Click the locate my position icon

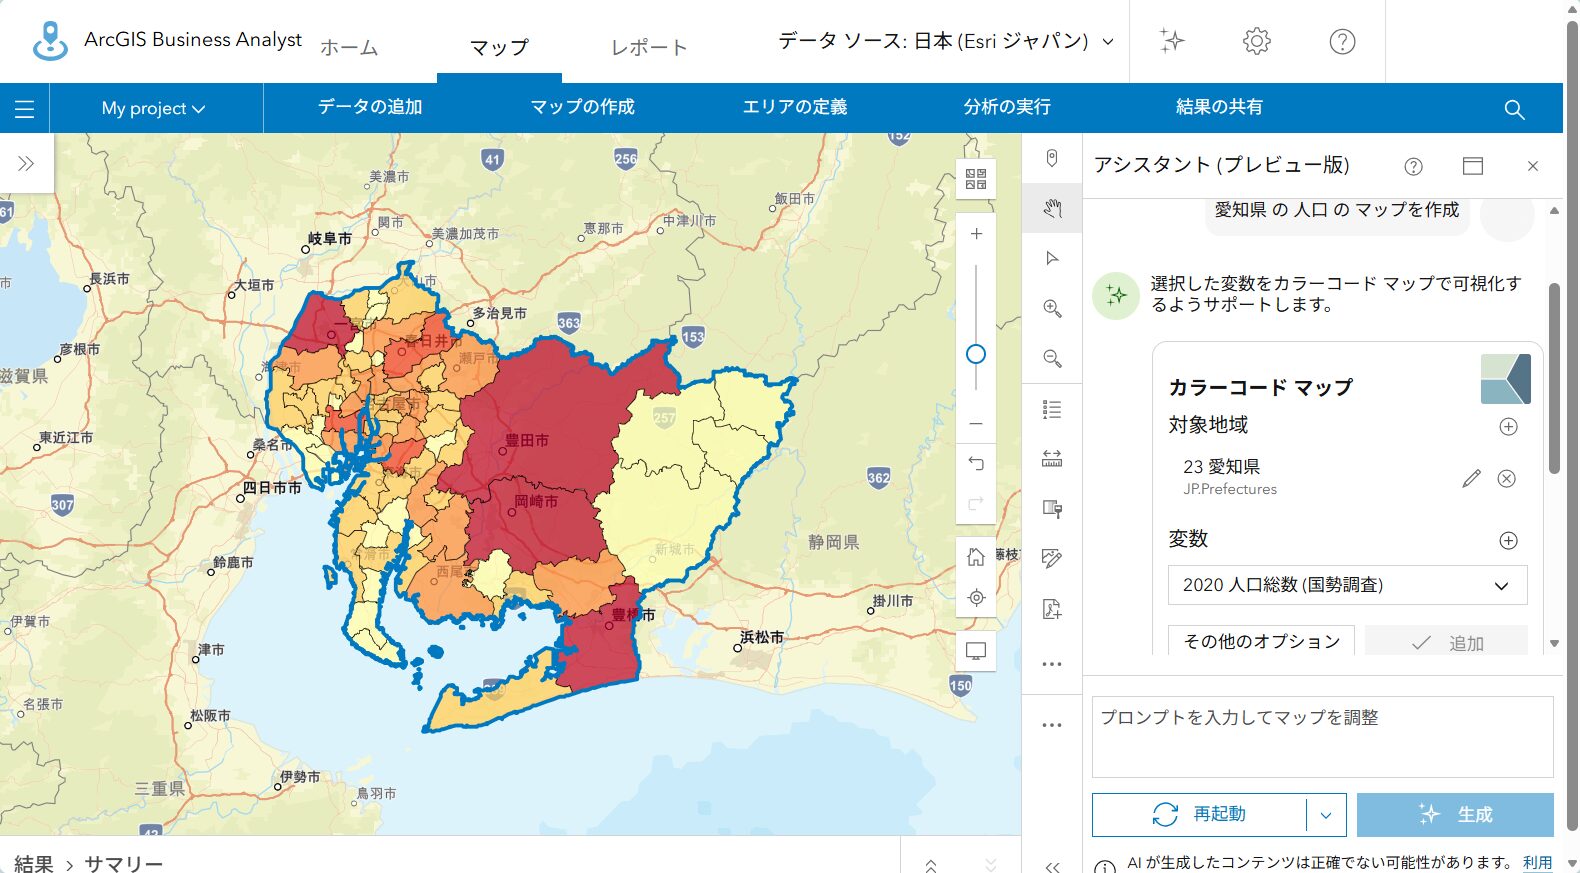click(976, 598)
